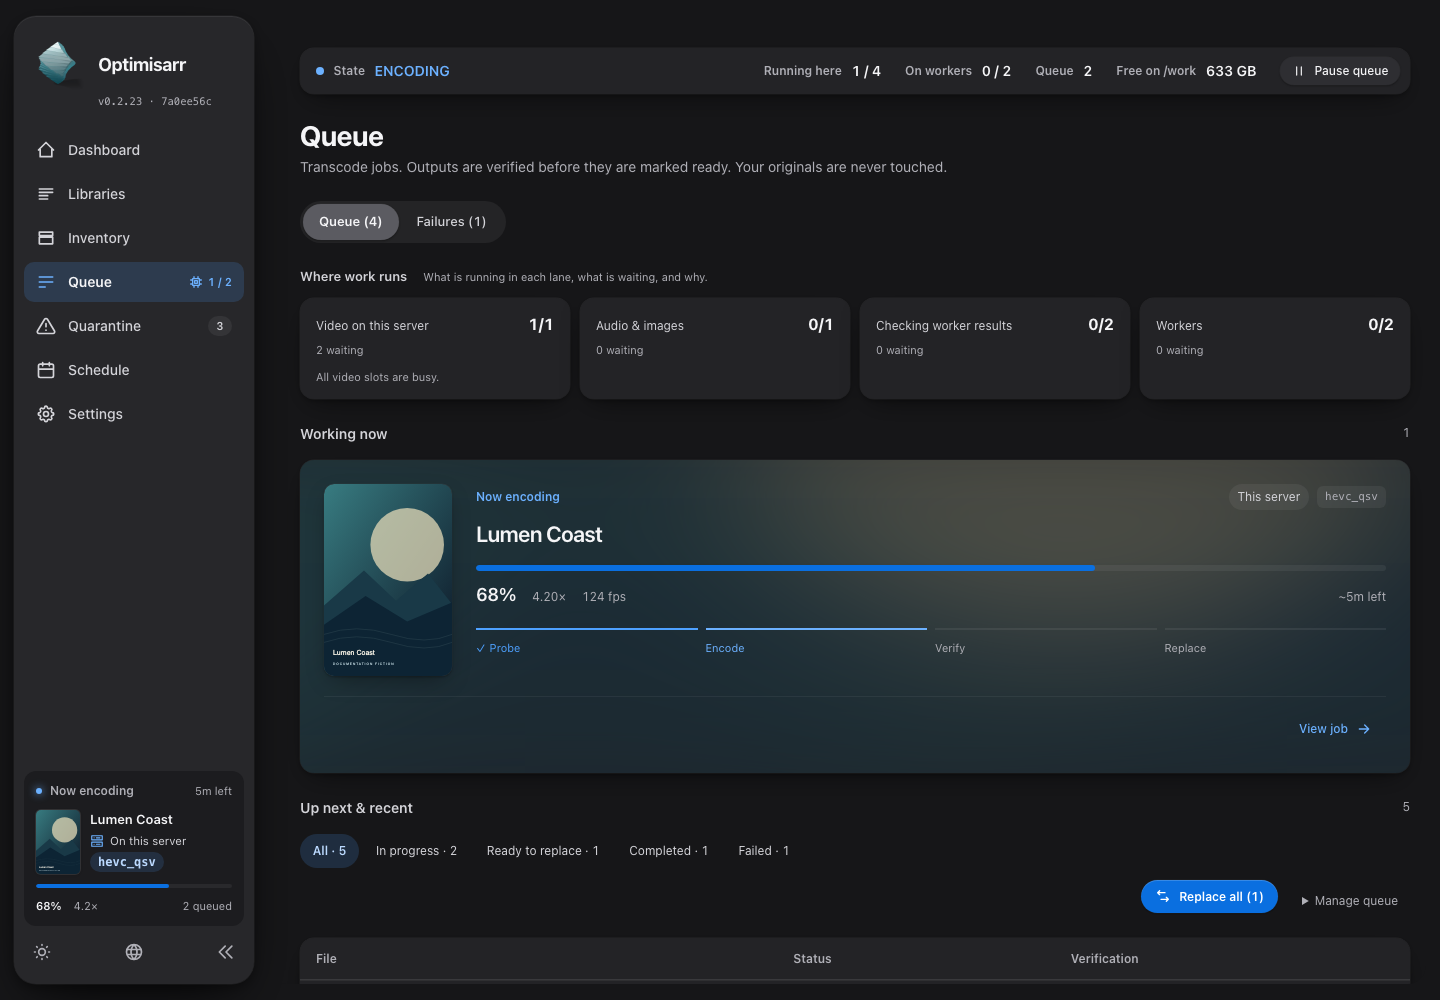Click the Quarantine warning triangle icon
The height and width of the screenshot is (1000, 1440).
click(x=46, y=326)
